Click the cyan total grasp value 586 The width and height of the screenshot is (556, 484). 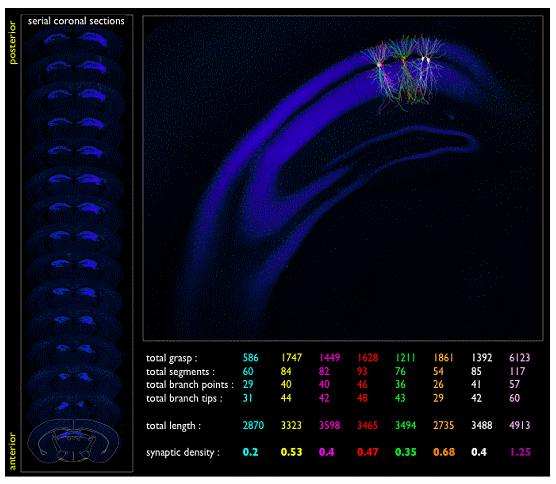[x=251, y=357]
